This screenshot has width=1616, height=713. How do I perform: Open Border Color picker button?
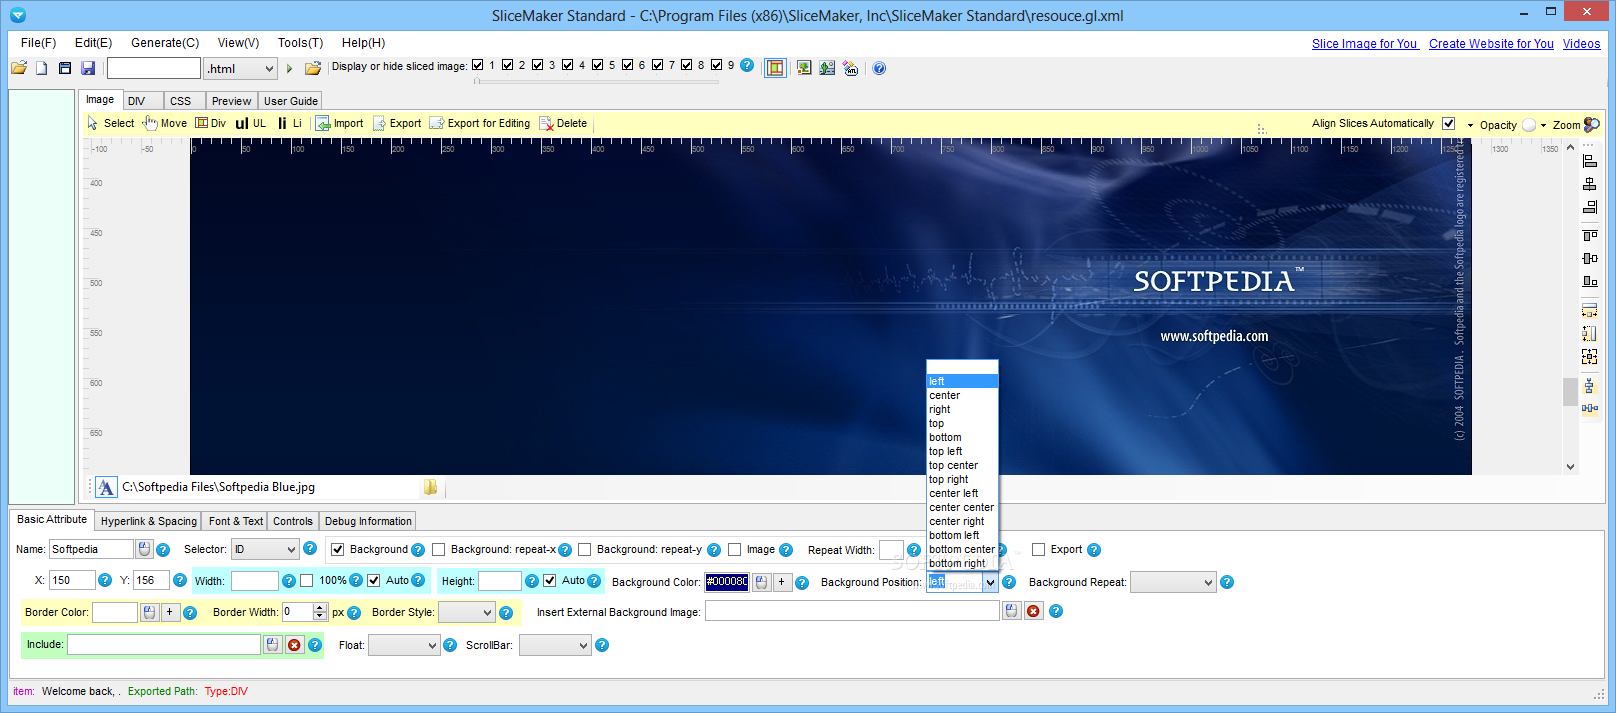point(149,612)
